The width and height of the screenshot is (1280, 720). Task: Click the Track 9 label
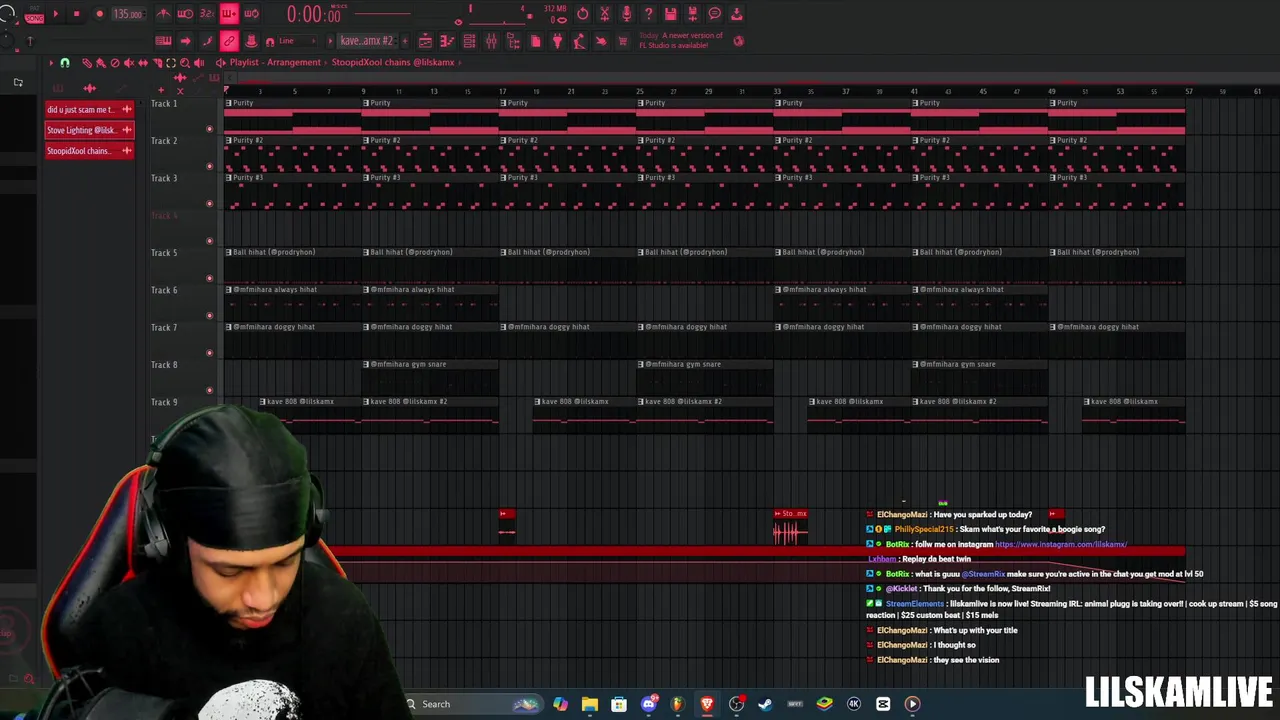pyautogui.click(x=164, y=402)
